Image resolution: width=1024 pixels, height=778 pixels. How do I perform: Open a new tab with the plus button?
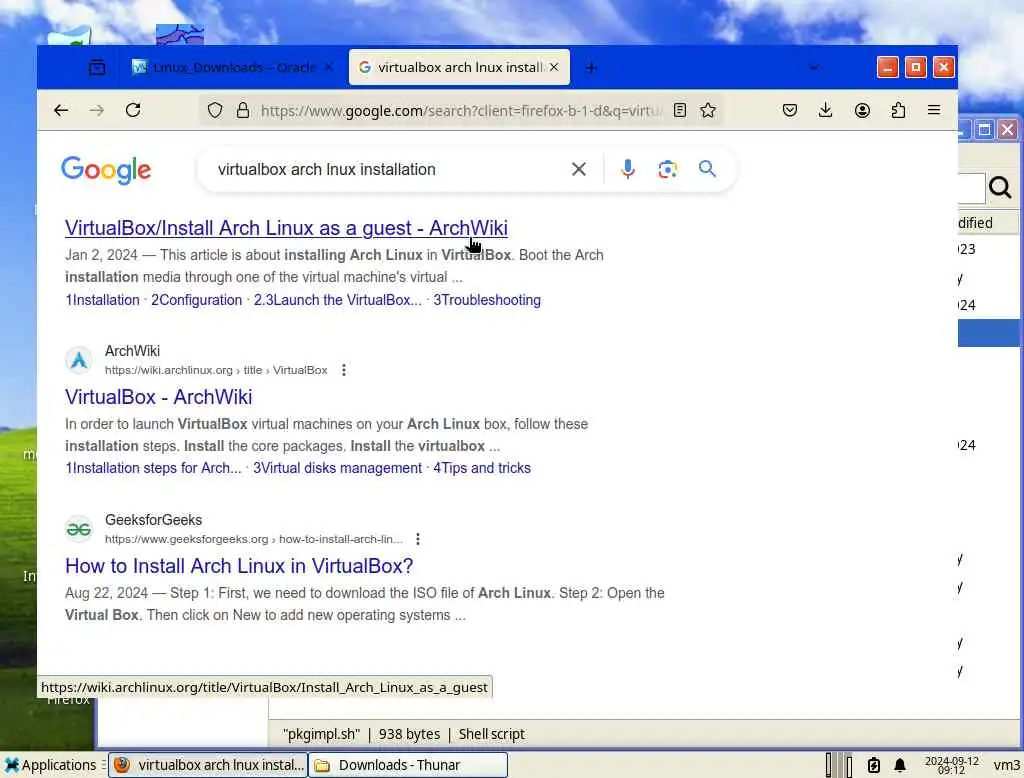[x=590, y=67]
